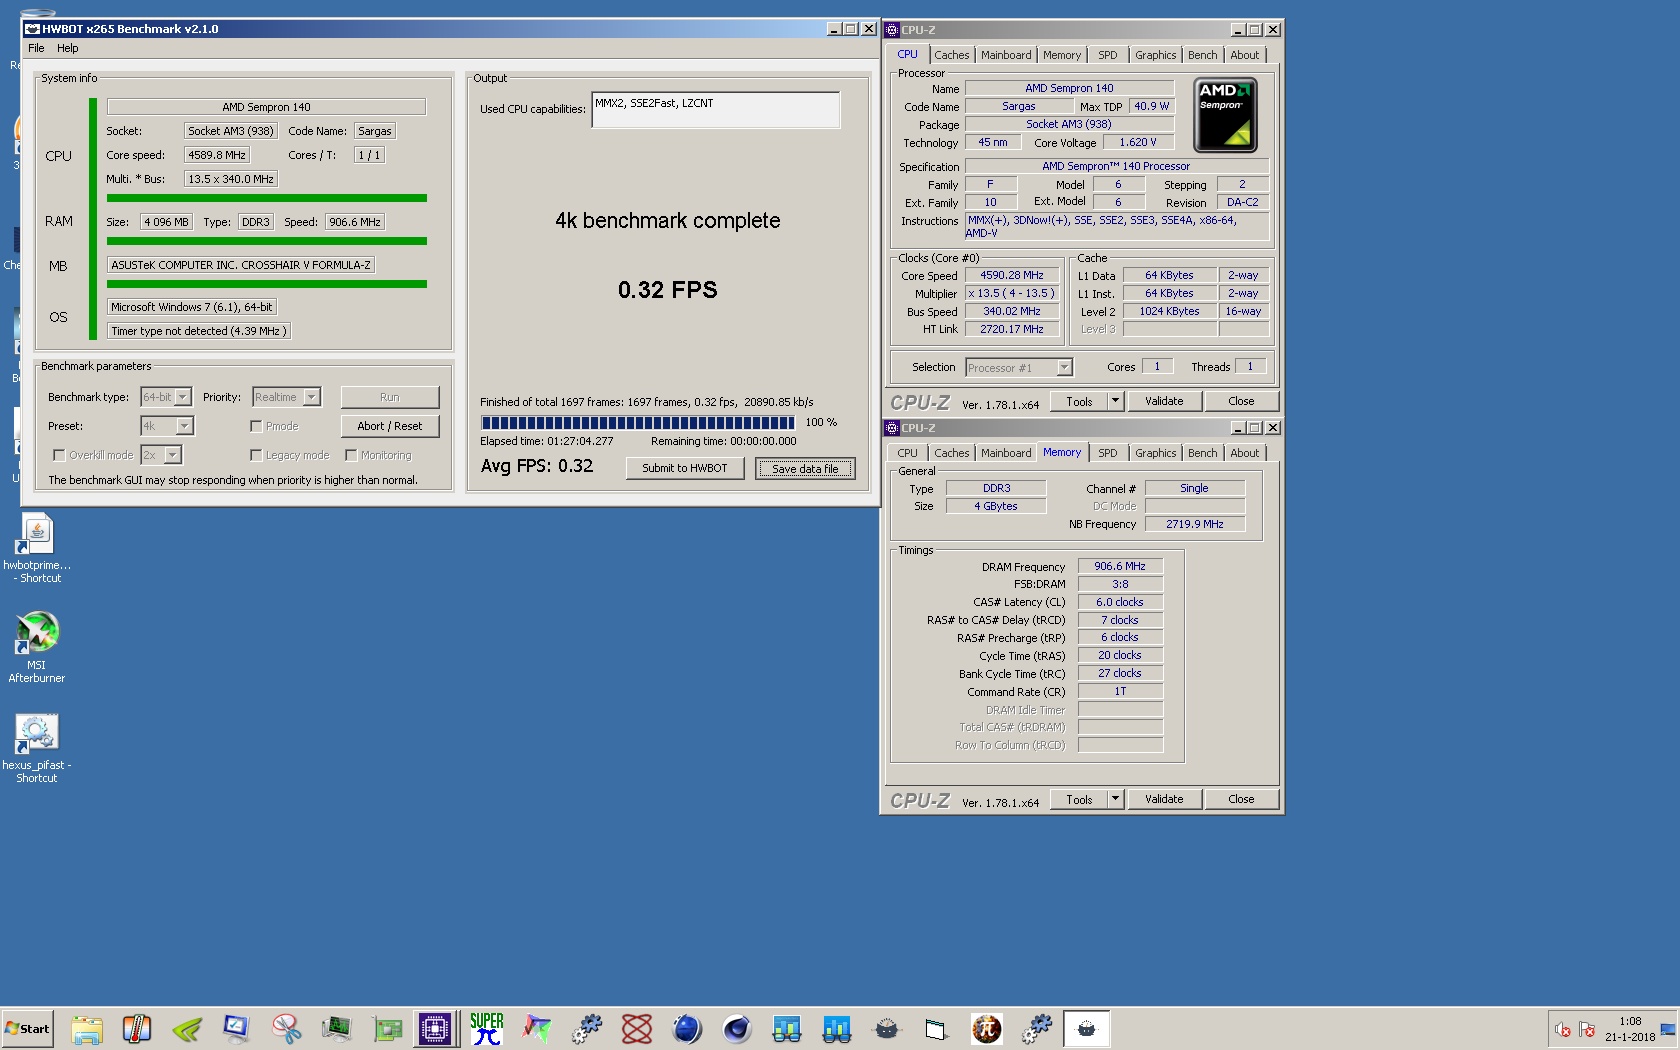Launch the Snipping Tool scissors icon

(287, 1029)
